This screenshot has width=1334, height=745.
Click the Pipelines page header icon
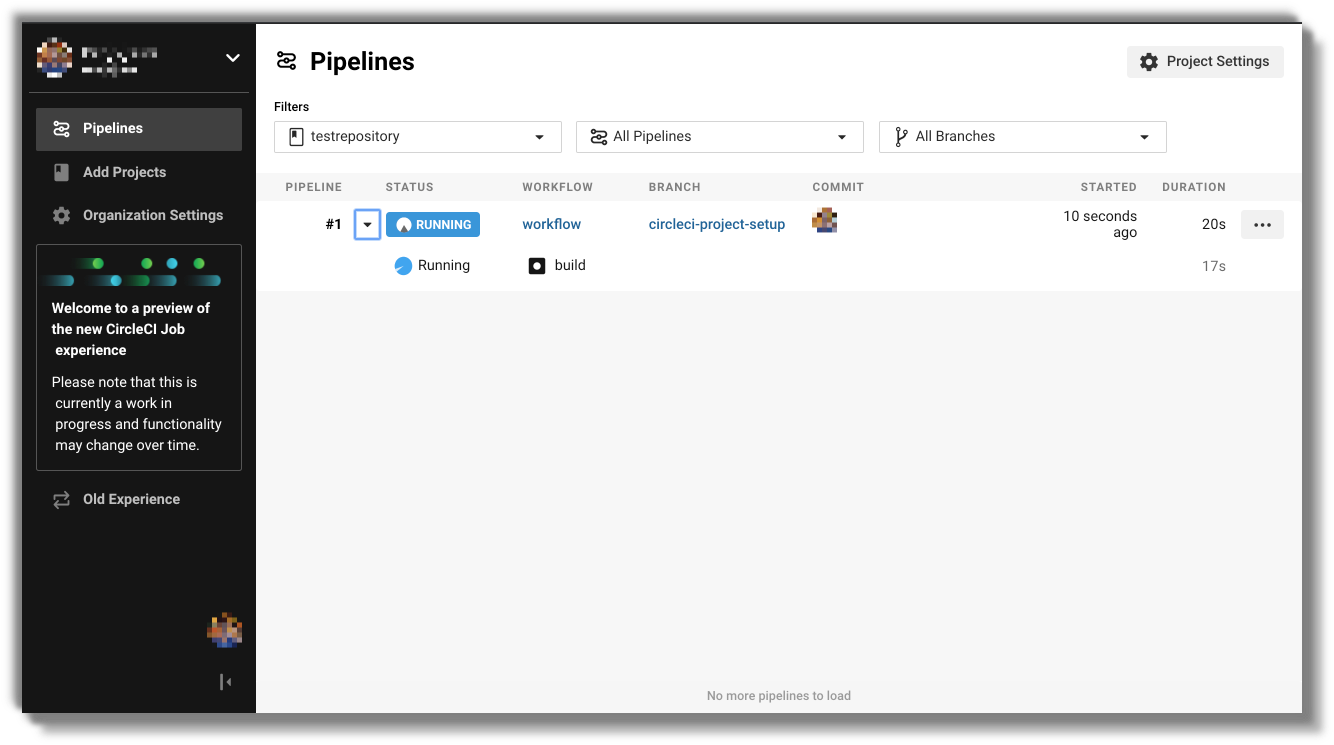coord(287,61)
